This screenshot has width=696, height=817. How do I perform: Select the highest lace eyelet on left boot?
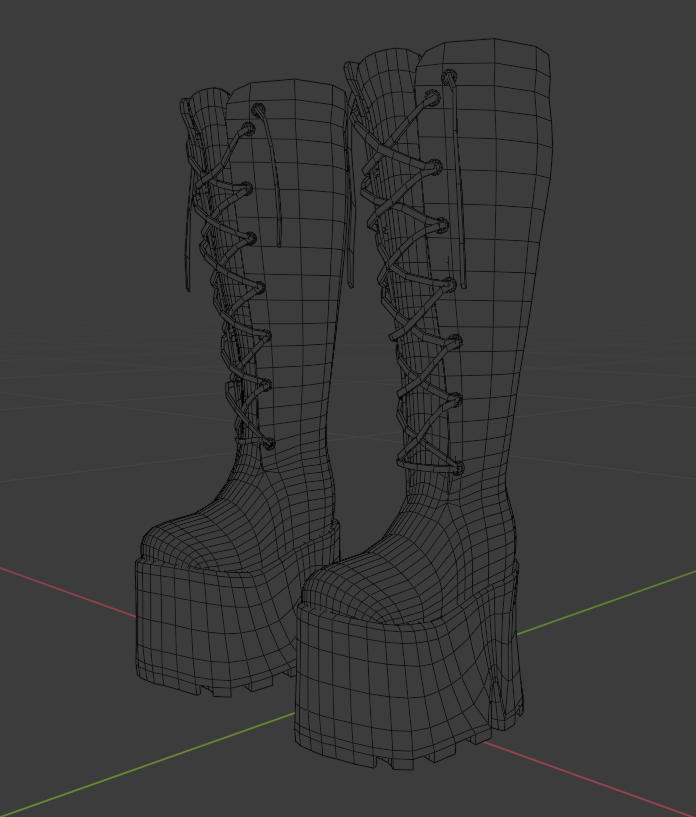(258, 110)
